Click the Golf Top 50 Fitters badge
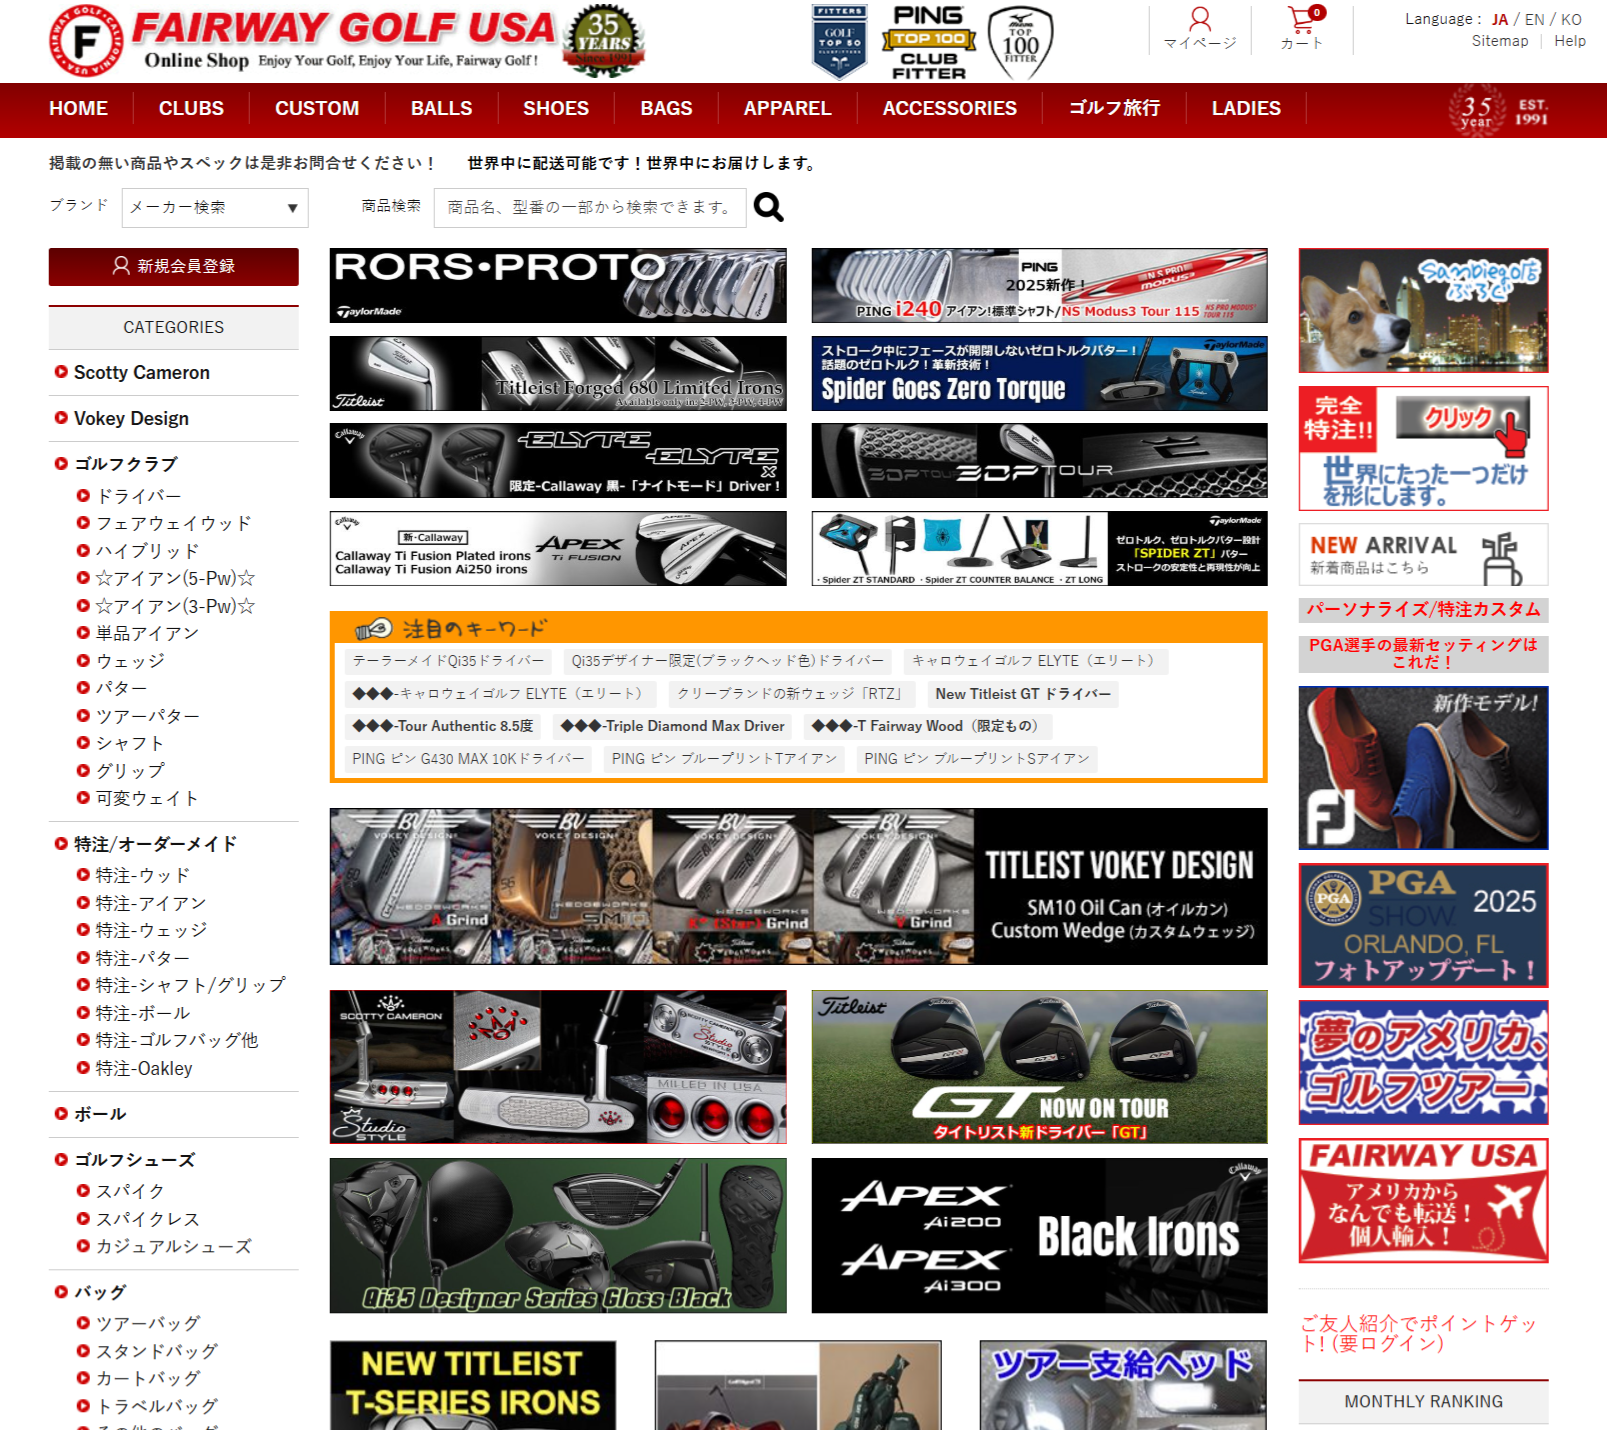Screen dimensions: 1607x1430 (x=840, y=42)
